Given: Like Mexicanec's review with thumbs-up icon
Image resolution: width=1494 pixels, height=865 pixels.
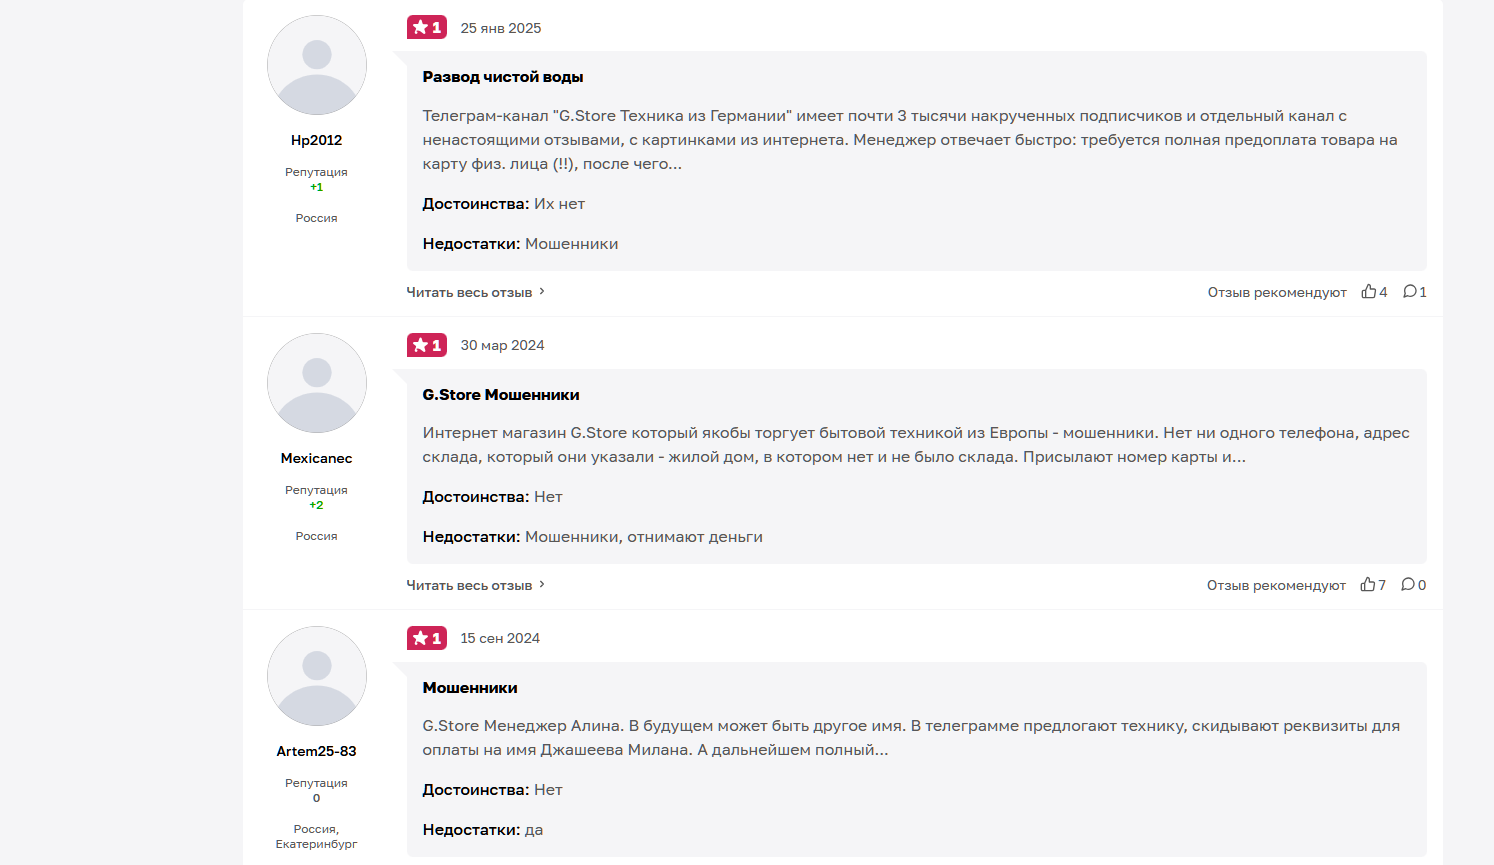Looking at the screenshot, I should [x=1367, y=585].
